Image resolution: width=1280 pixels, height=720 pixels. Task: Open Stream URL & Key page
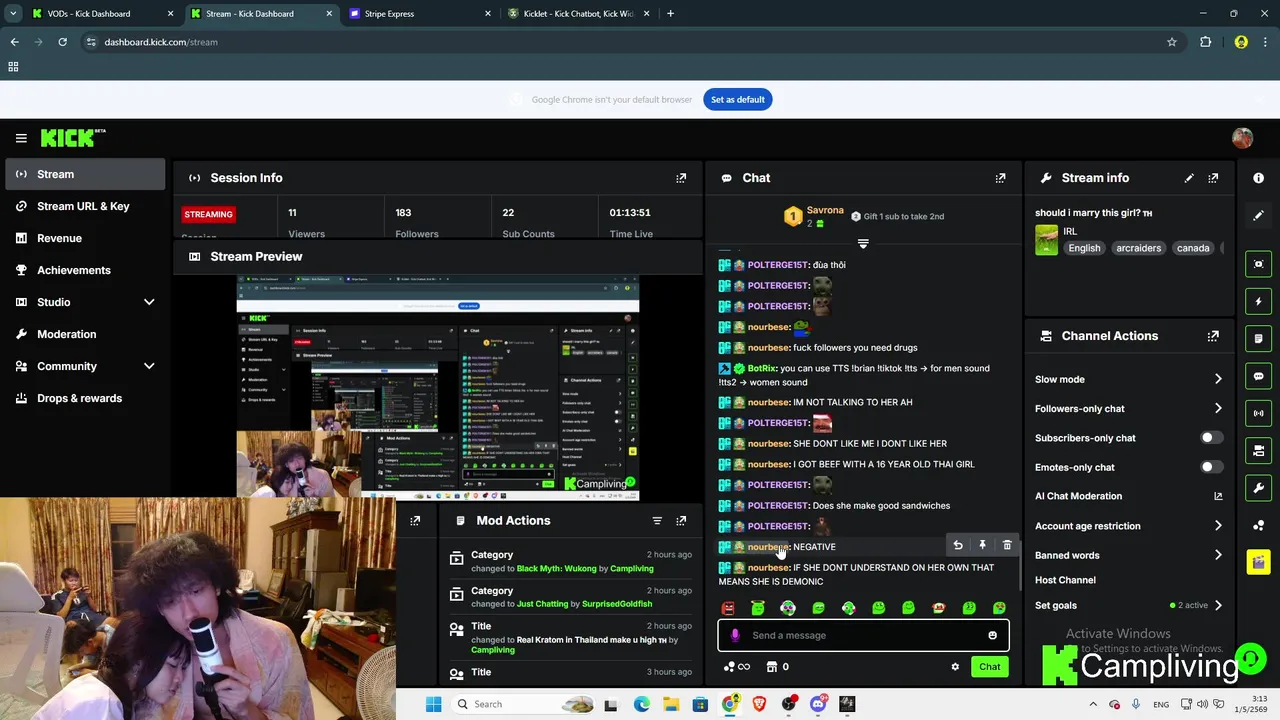tap(85, 206)
